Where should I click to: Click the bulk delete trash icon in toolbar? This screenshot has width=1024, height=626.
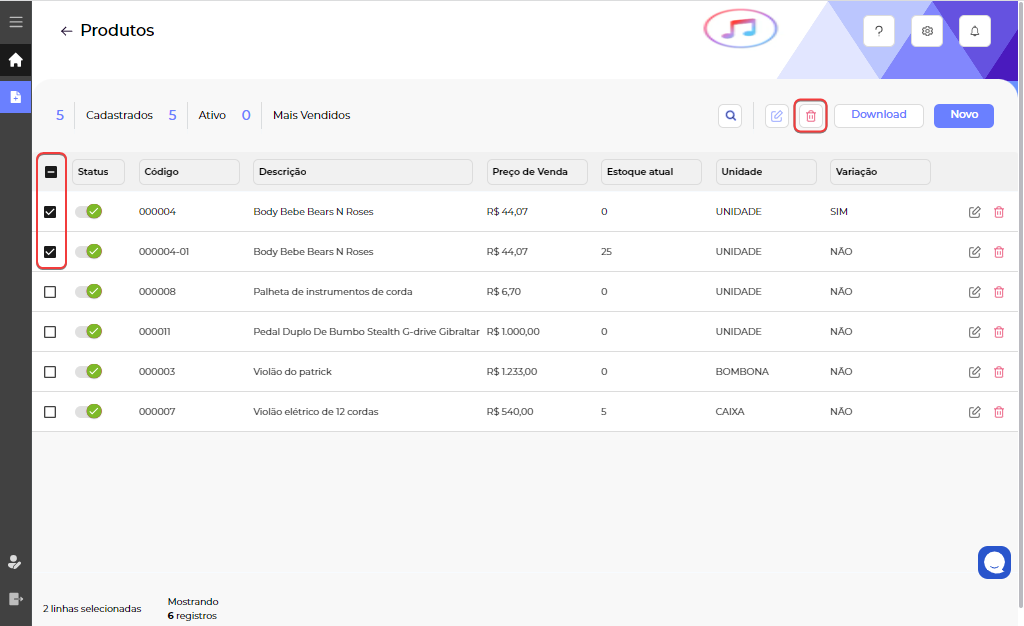tap(810, 116)
